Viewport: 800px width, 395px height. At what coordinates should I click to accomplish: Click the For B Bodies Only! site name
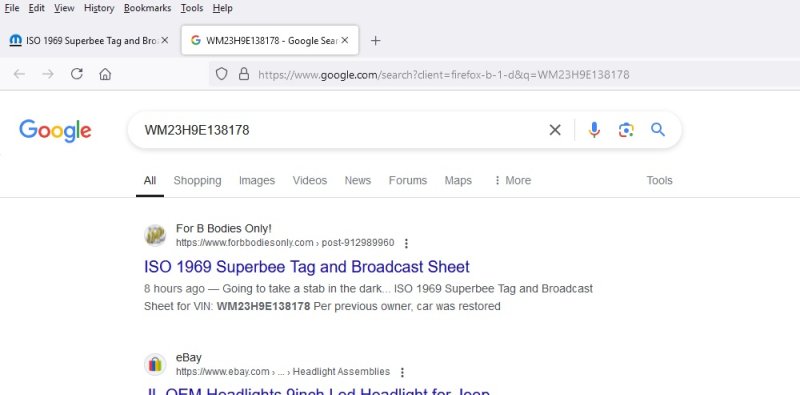[223, 228]
